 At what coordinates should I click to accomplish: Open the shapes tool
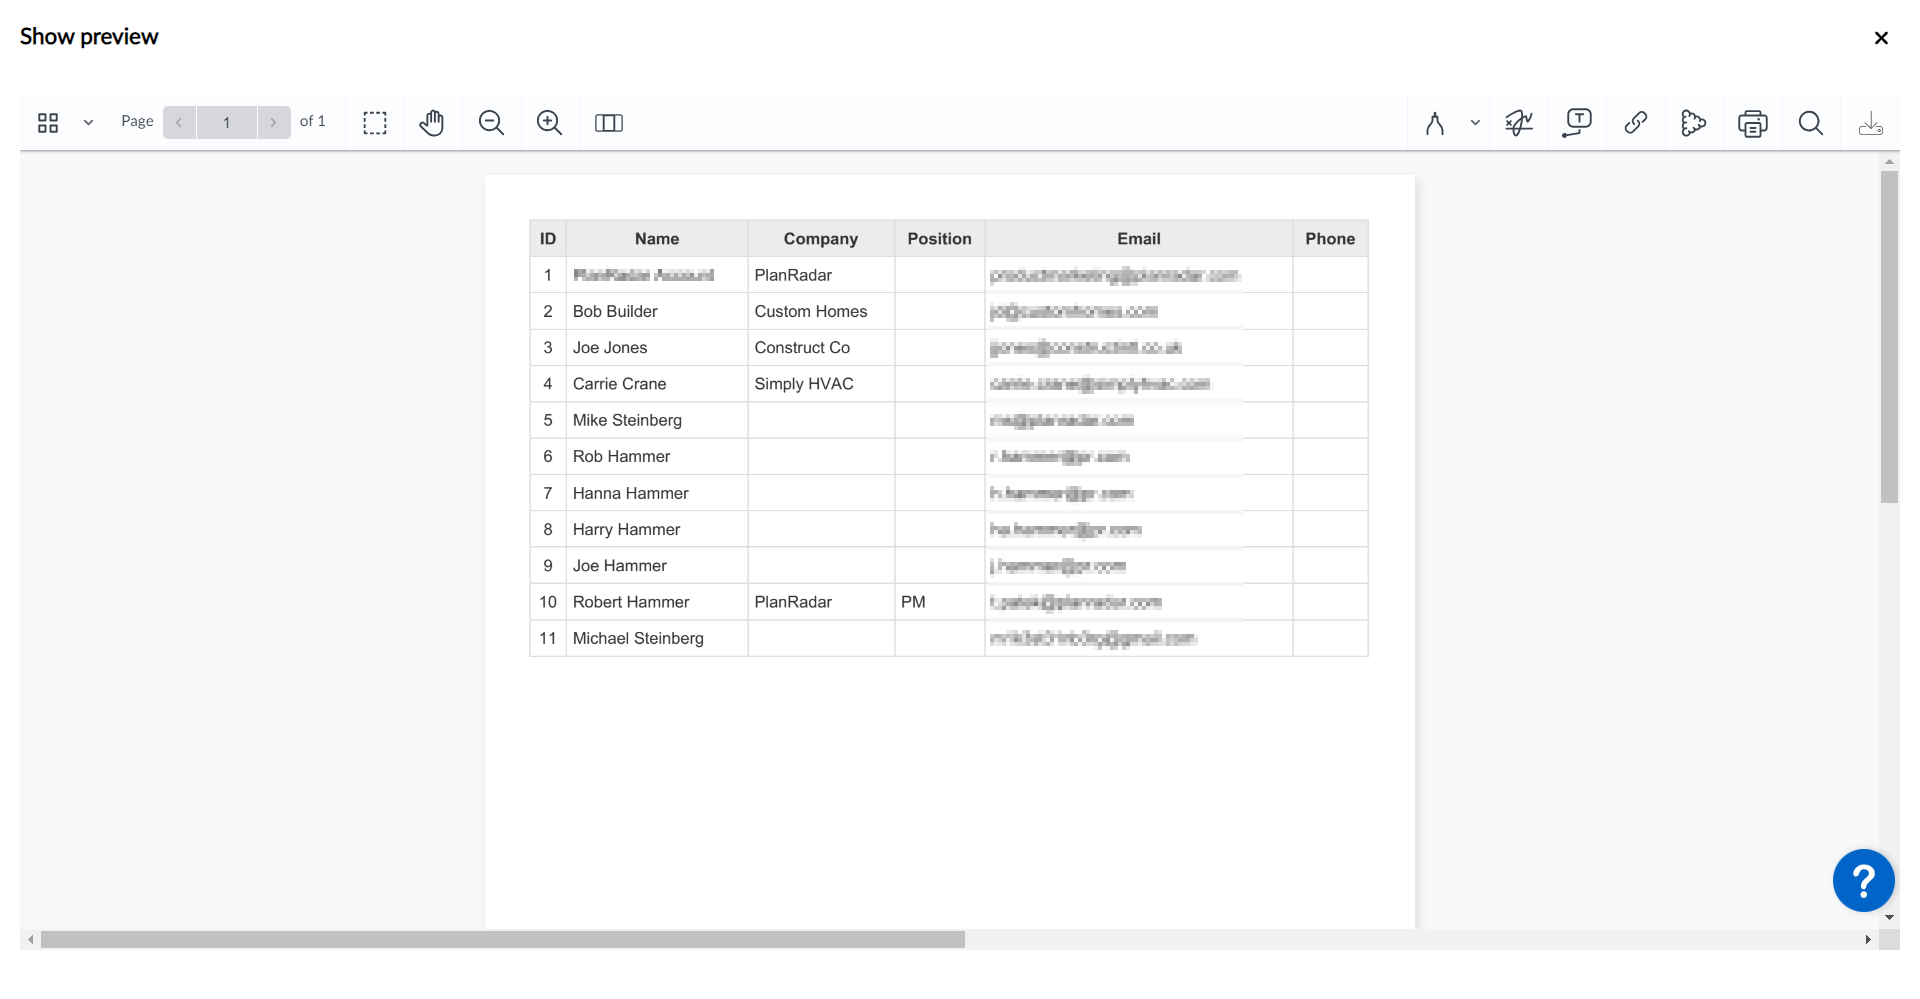click(x=1693, y=123)
